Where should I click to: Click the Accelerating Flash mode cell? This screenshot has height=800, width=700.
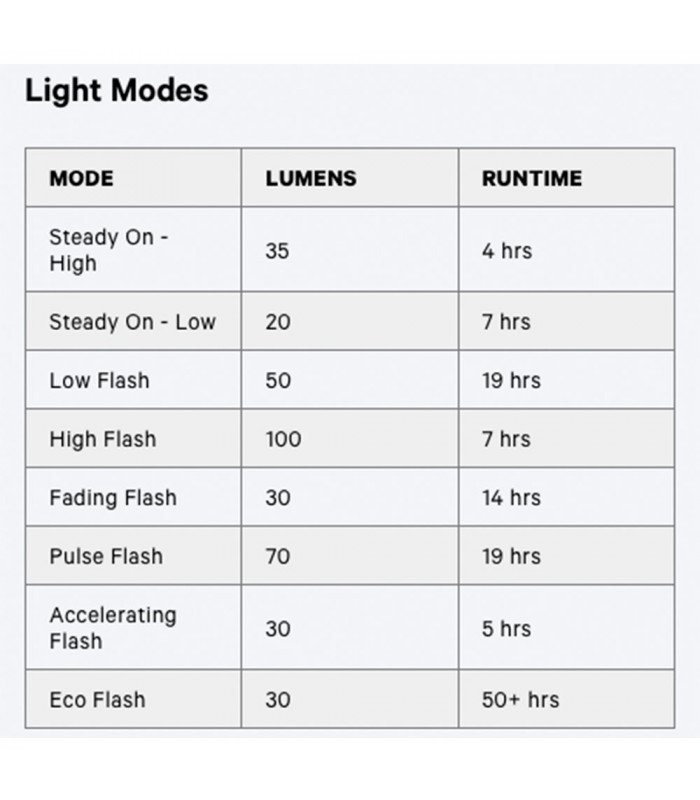pos(112,628)
